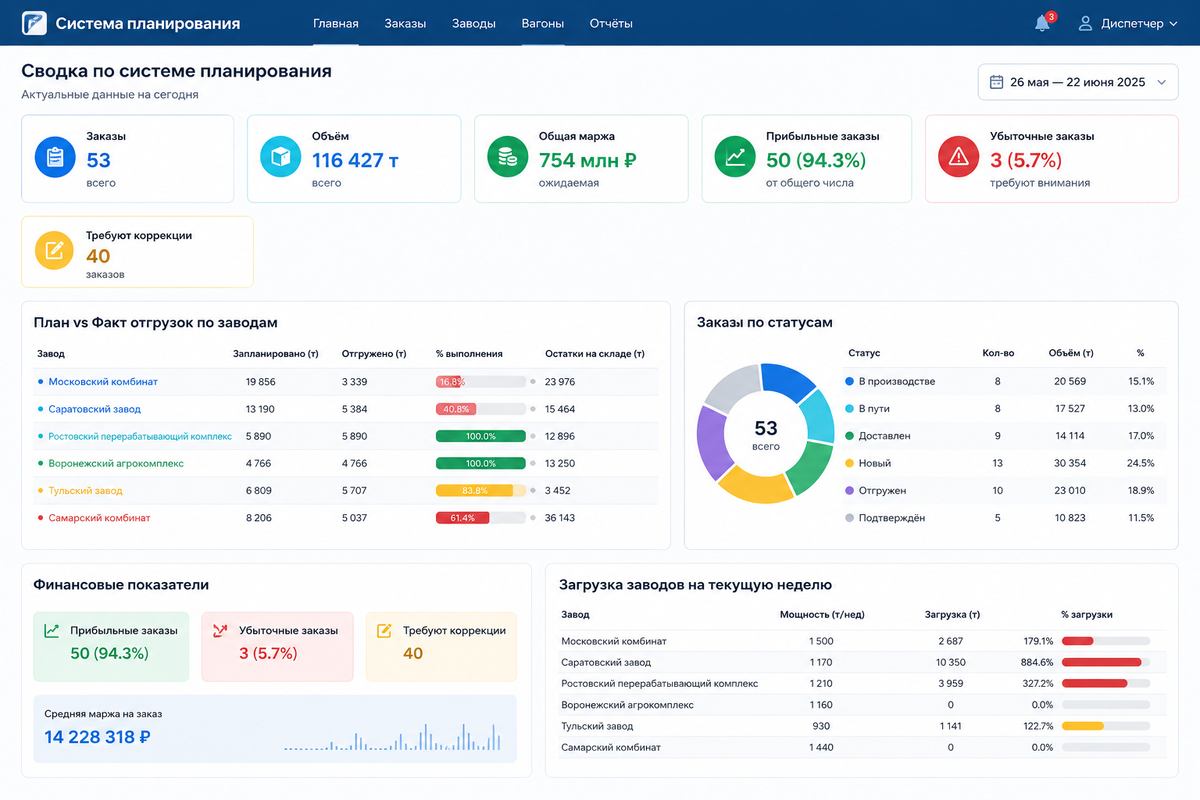
Task: Click the app logo in header
Action: 33,23
